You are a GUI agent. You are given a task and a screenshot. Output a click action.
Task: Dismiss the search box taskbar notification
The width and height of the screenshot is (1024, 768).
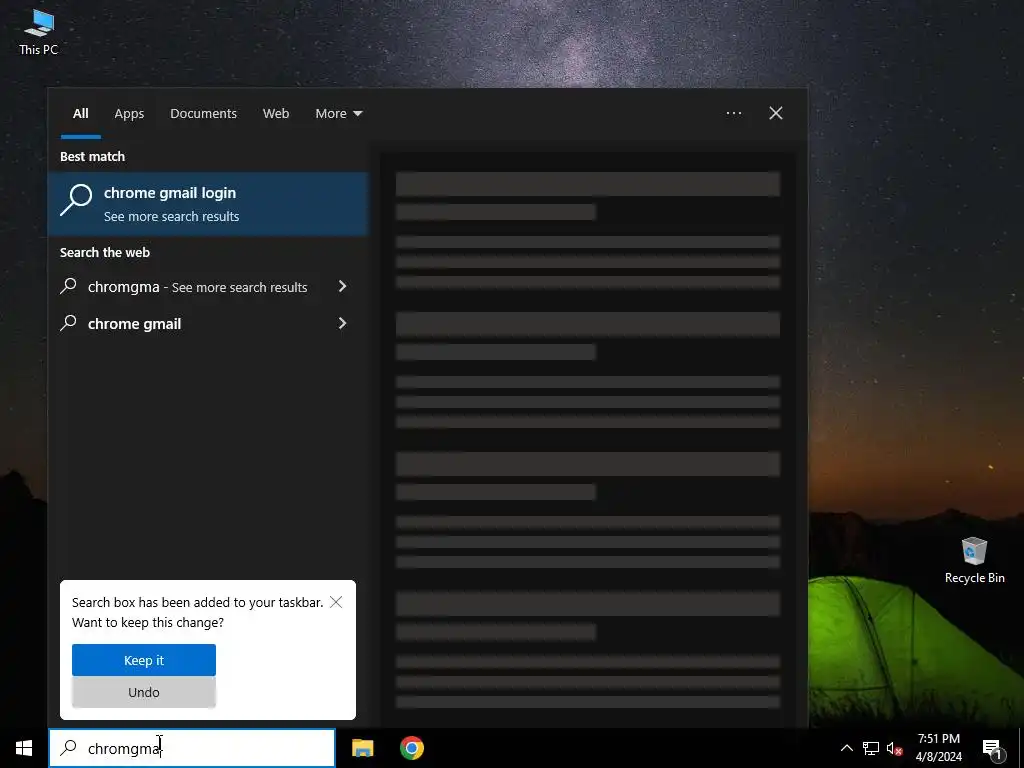coord(336,602)
